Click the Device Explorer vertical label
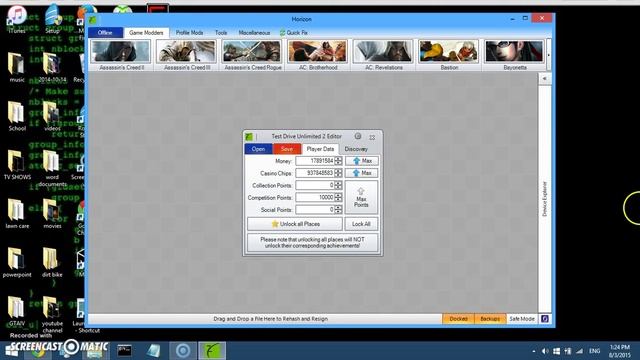 click(x=544, y=199)
